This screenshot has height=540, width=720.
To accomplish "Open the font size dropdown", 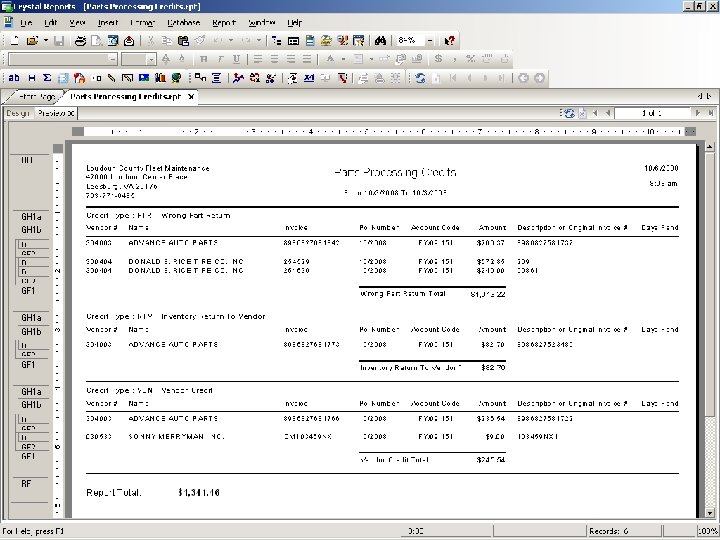I will (x=151, y=60).
